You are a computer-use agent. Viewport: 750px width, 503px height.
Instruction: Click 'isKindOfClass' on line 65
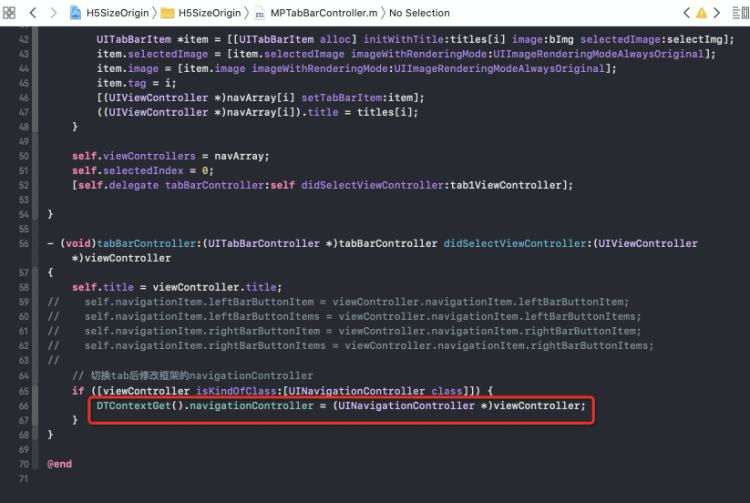tap(236, 391)
